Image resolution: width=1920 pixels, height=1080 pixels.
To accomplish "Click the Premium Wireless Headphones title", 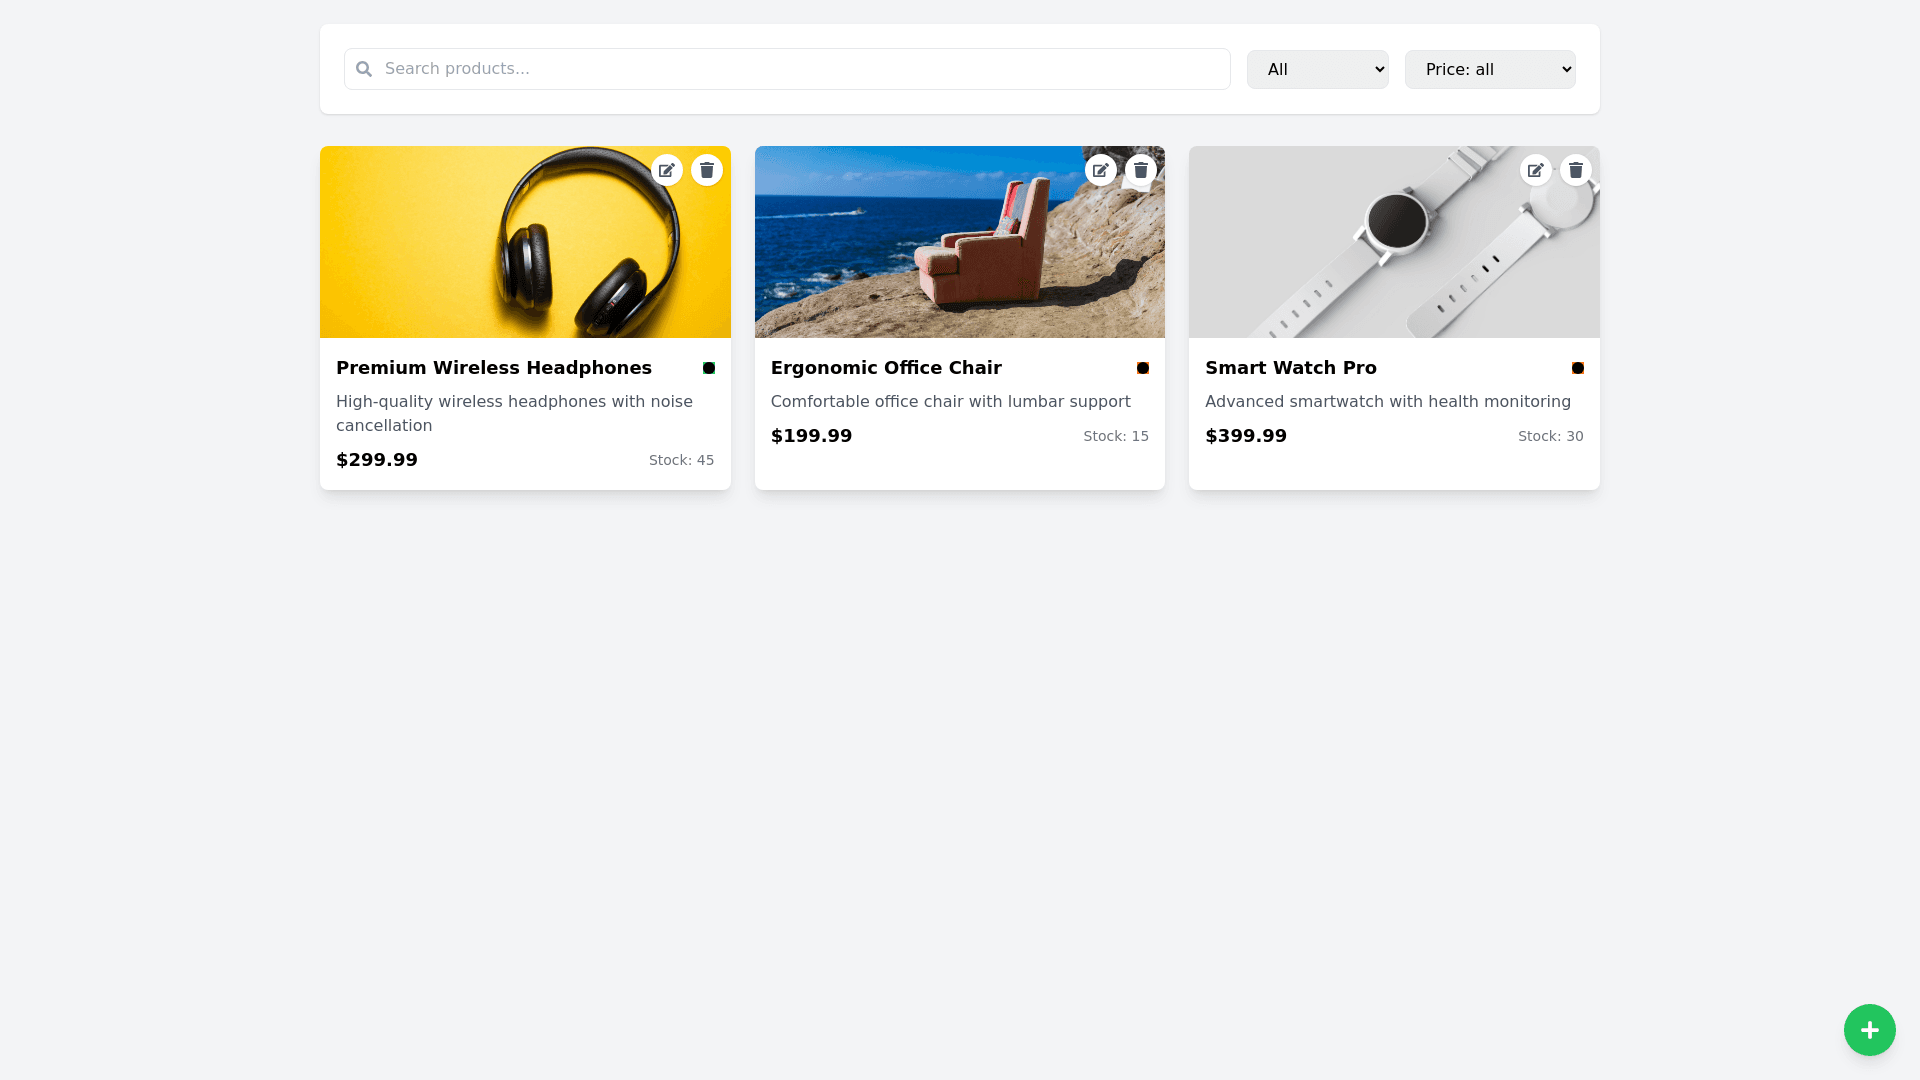I will [x=494, y=368].
